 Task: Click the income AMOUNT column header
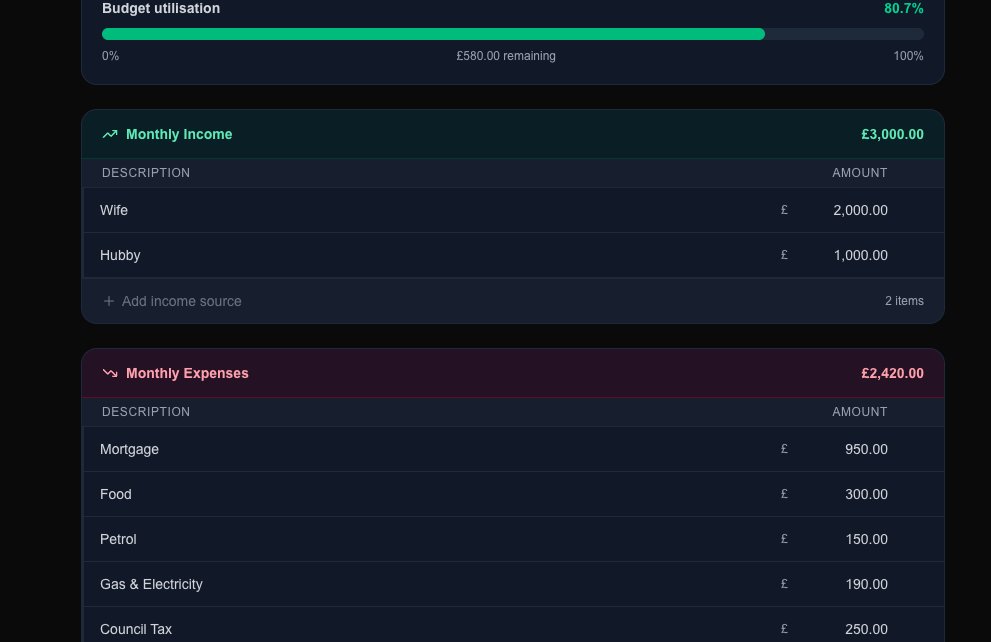click(860, 173)
